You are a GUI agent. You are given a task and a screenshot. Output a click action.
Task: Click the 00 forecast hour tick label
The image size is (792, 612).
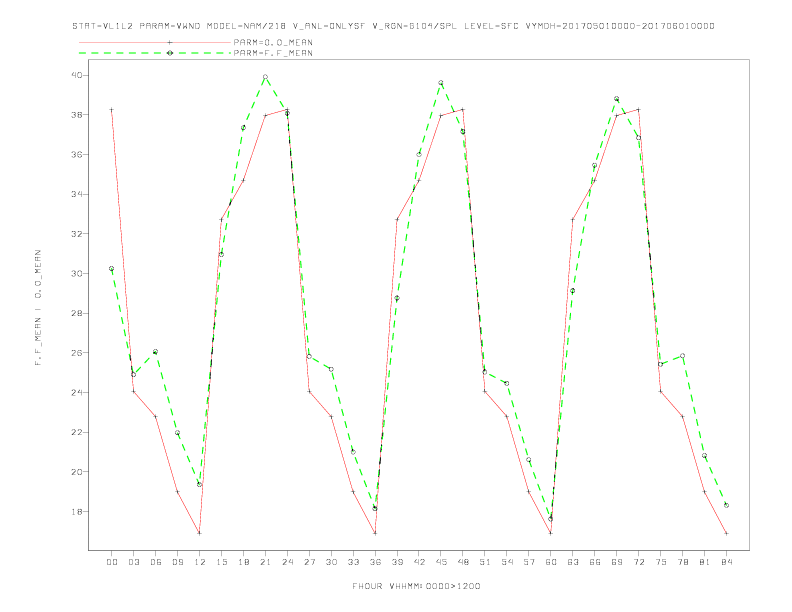click(x=112, y=562)
